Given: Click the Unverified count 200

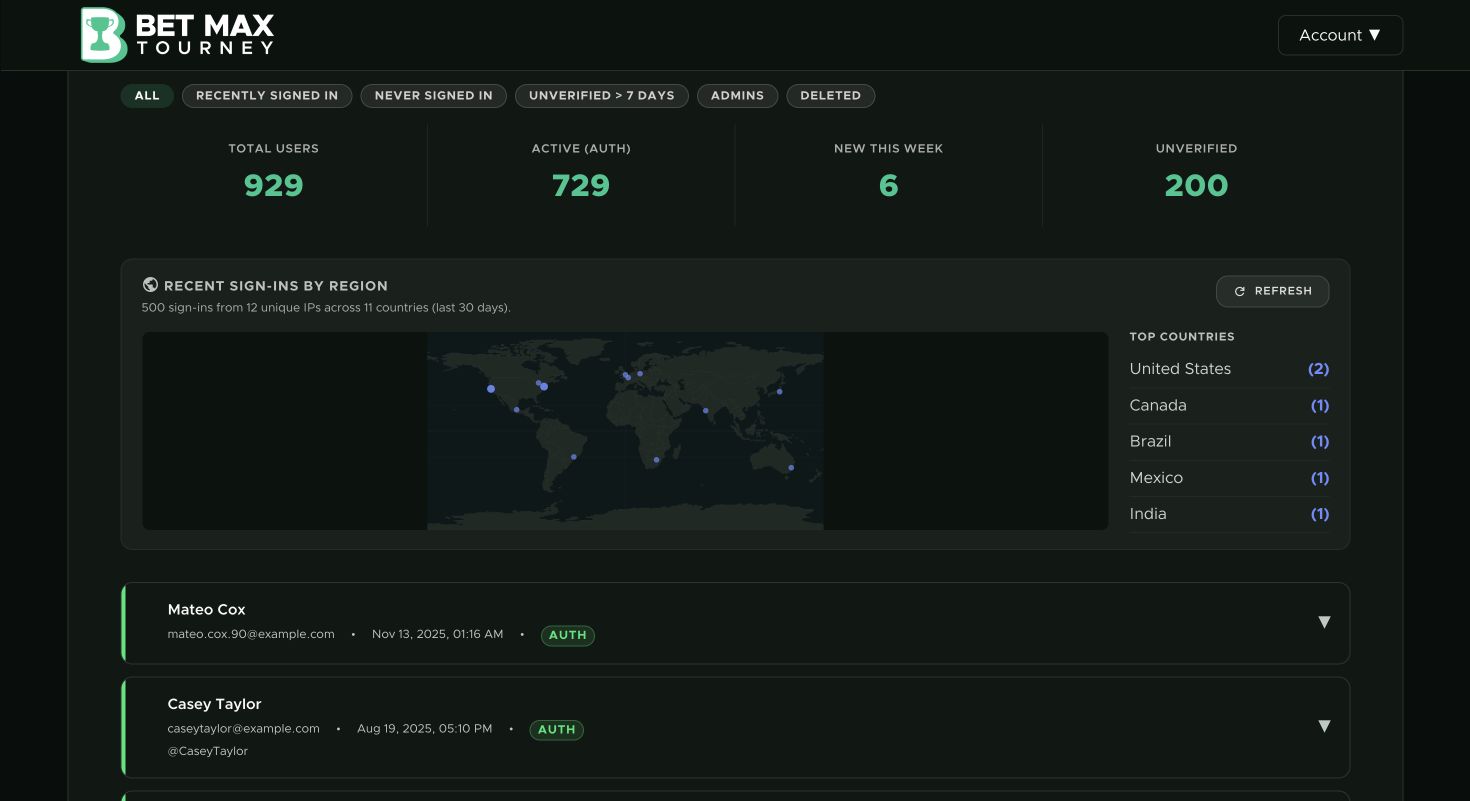Looking at the screenshot, I should click(1197, 185).
